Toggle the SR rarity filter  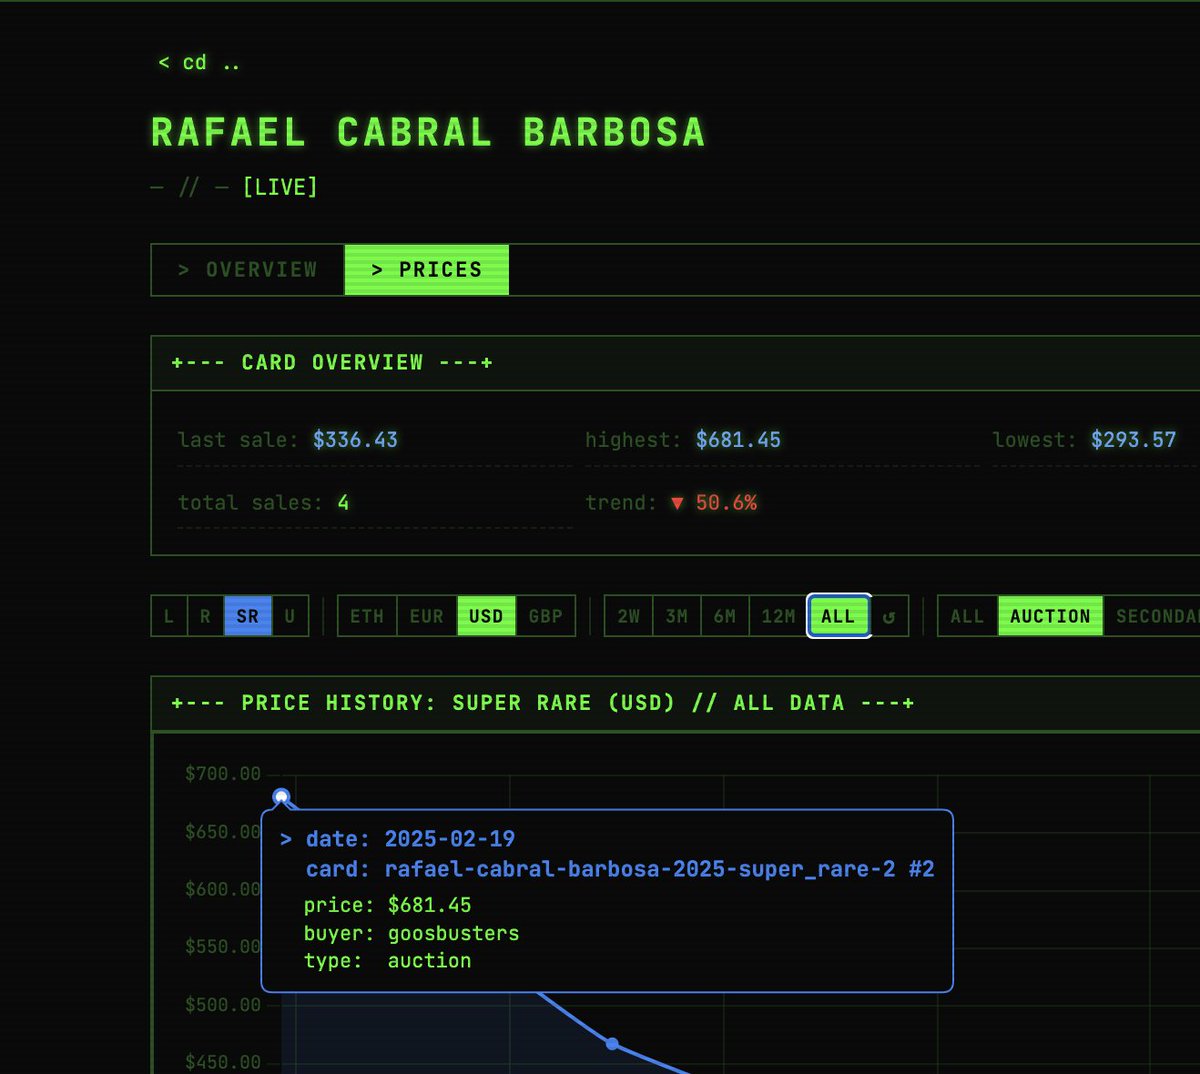point(248,616)
